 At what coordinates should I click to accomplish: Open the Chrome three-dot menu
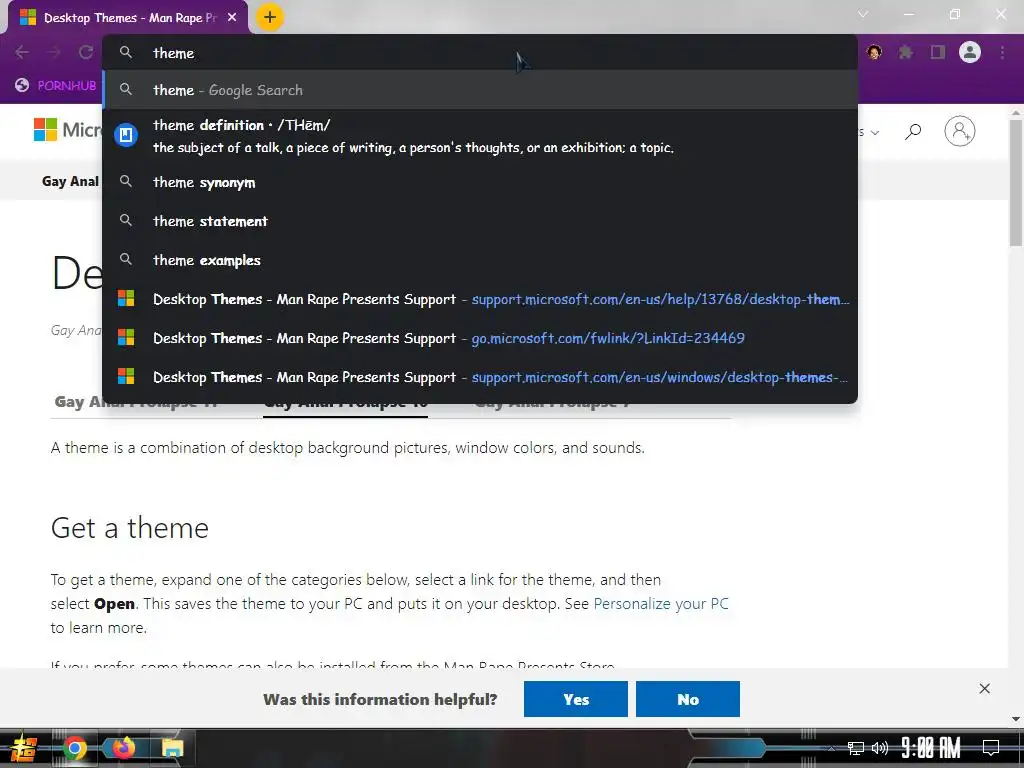click(x=1002, y=52)
